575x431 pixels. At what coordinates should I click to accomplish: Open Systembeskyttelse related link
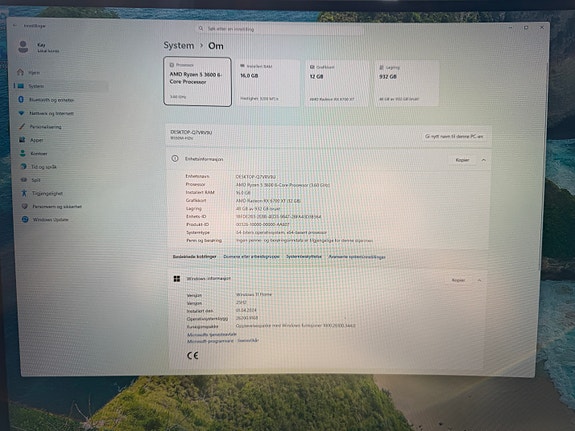[304, 256]
